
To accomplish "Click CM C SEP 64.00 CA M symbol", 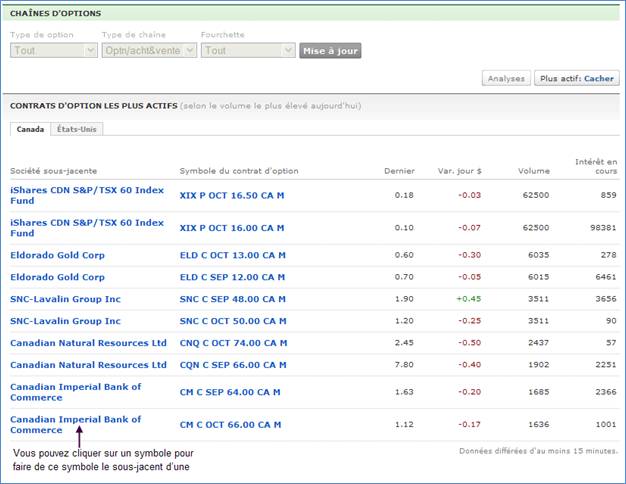I will (x=230, y=392).
